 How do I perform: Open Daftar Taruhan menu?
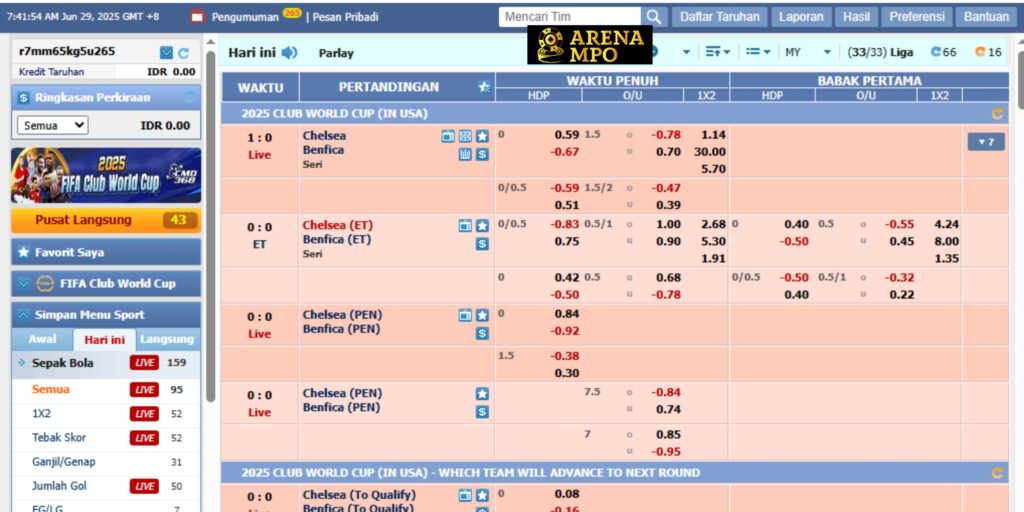point(720,17)
